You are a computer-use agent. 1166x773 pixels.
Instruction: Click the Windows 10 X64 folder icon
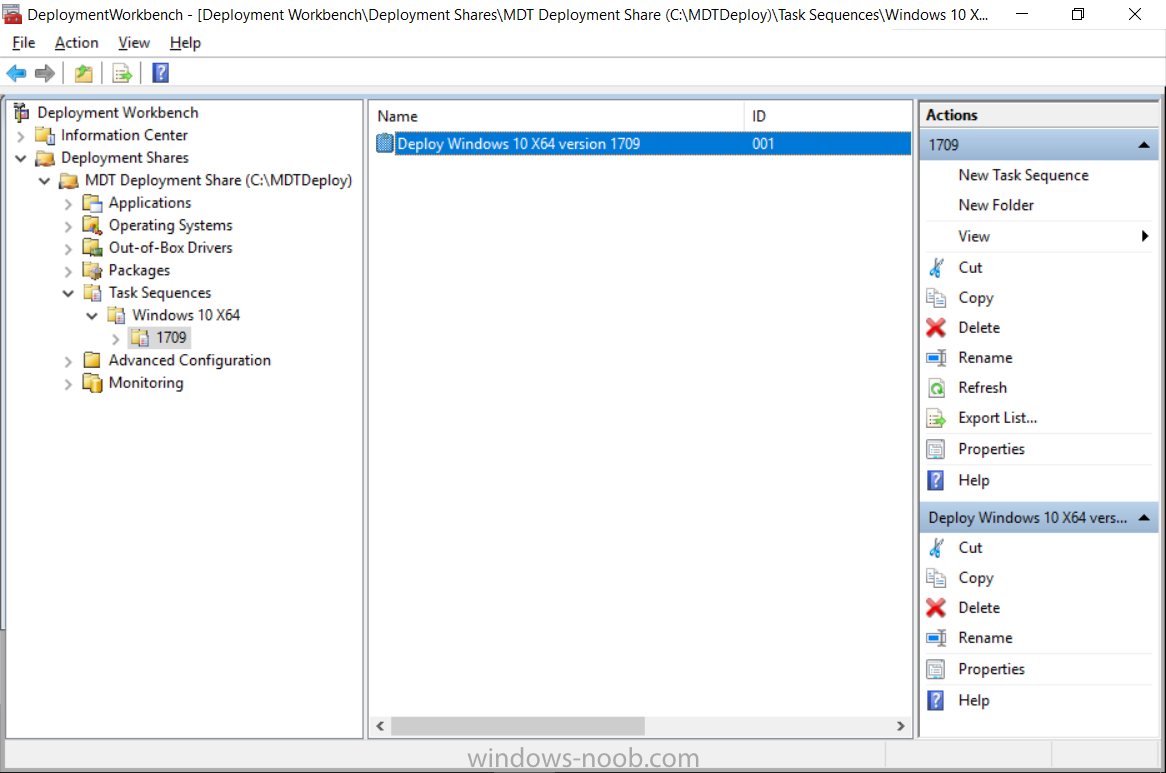[x=116, y=315]
